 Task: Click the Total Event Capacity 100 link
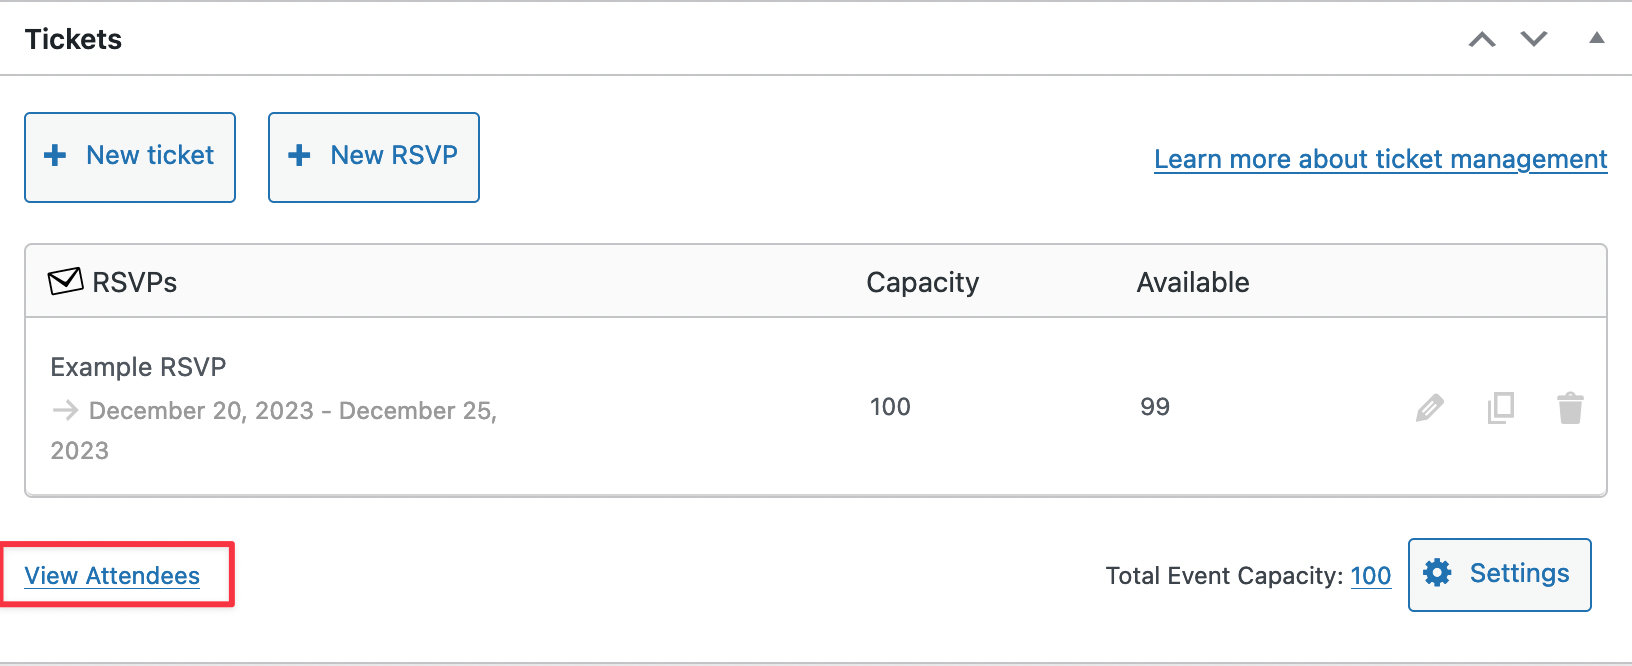(x=1370, y=576)
